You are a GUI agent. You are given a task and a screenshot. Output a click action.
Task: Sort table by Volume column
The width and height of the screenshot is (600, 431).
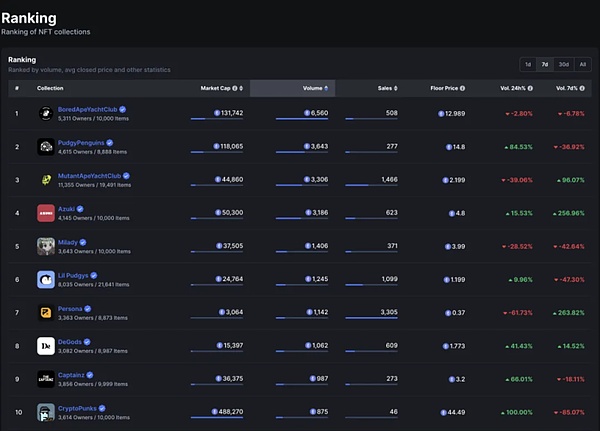pyautogui.click(x=313, y=88)
